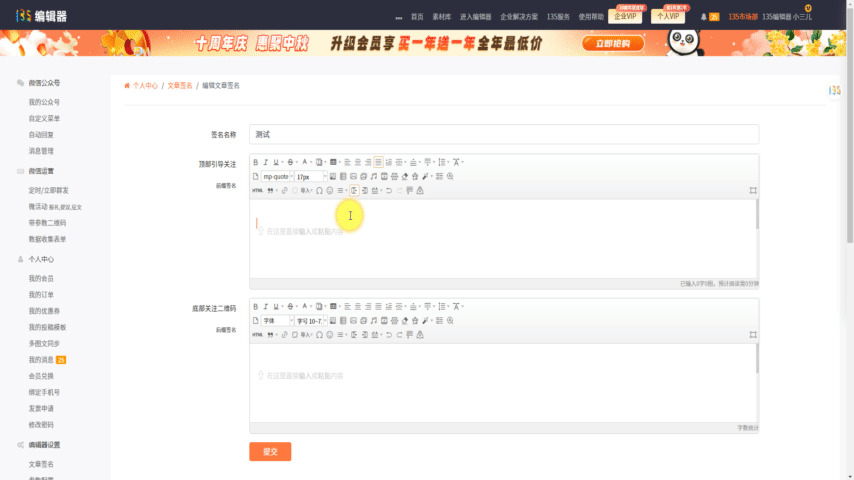The height and width of the screenshot is (480, 854).
Task: Switch bottom editor to HTML source
Action: click(258, 335)
